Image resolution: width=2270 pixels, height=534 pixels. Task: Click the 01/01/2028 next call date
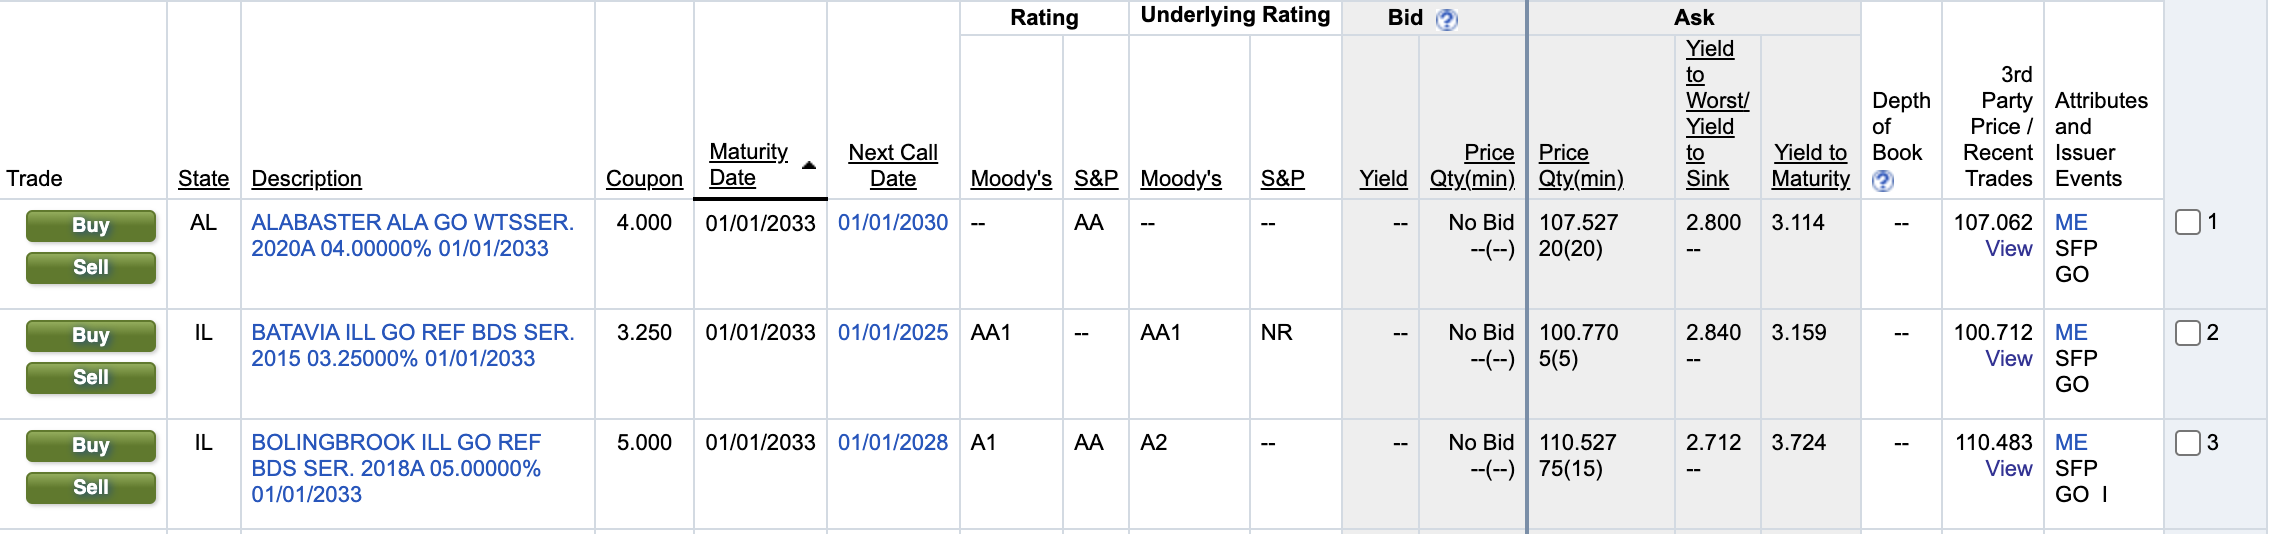click(892, 442)
